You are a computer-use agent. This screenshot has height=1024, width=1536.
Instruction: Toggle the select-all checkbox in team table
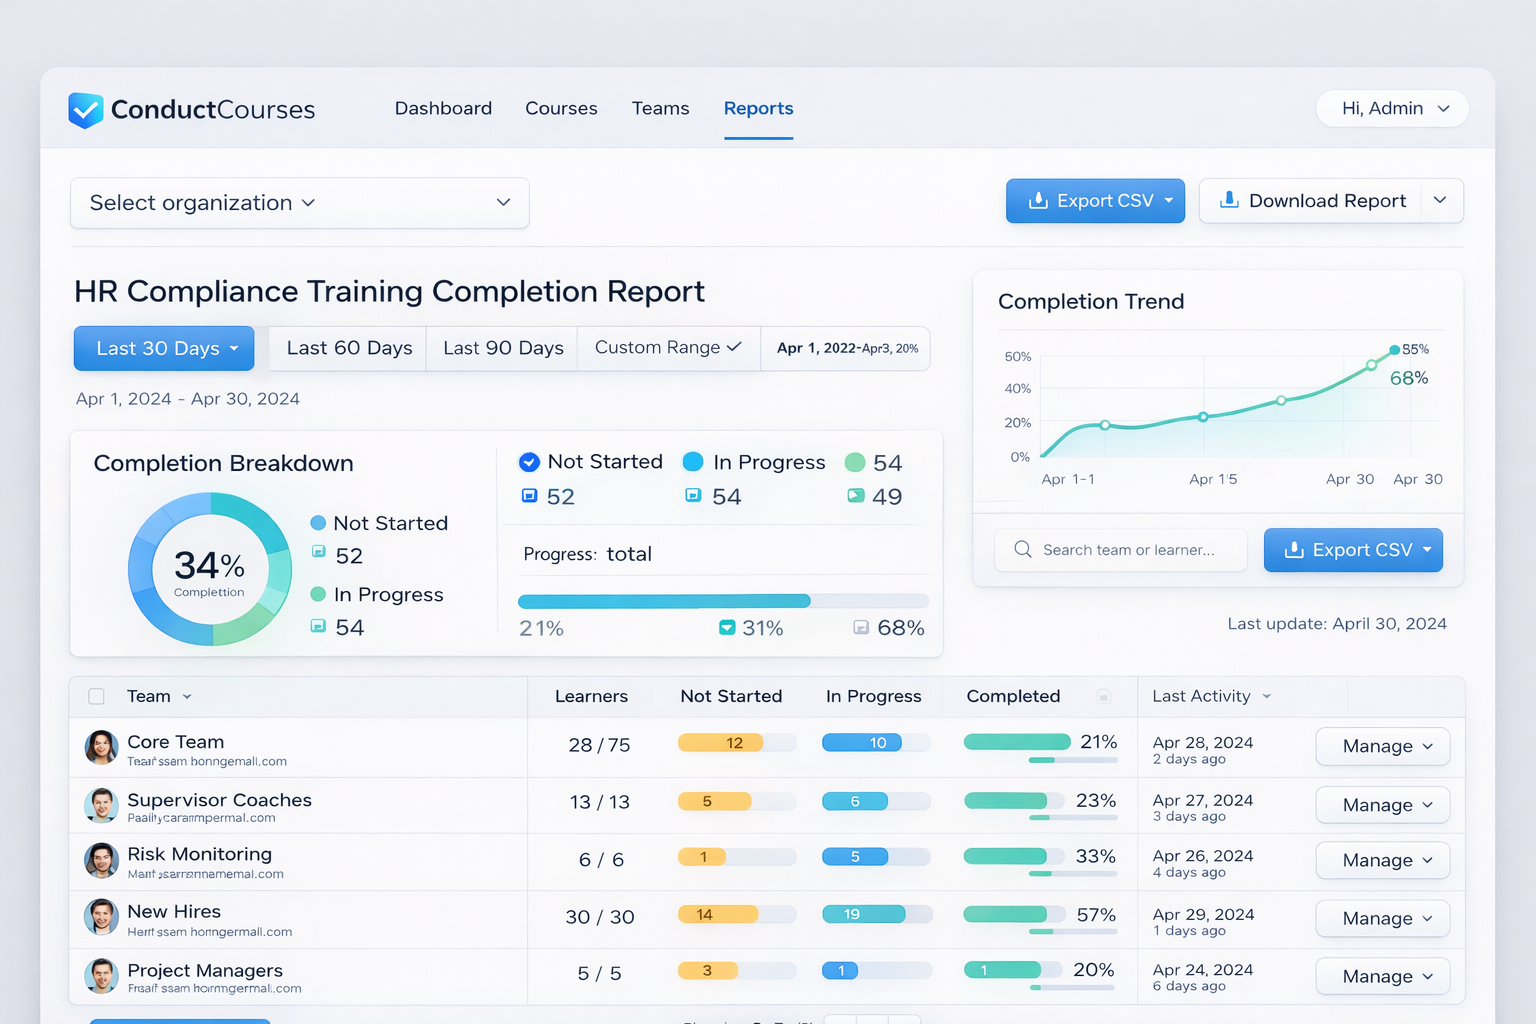[96, 696]
